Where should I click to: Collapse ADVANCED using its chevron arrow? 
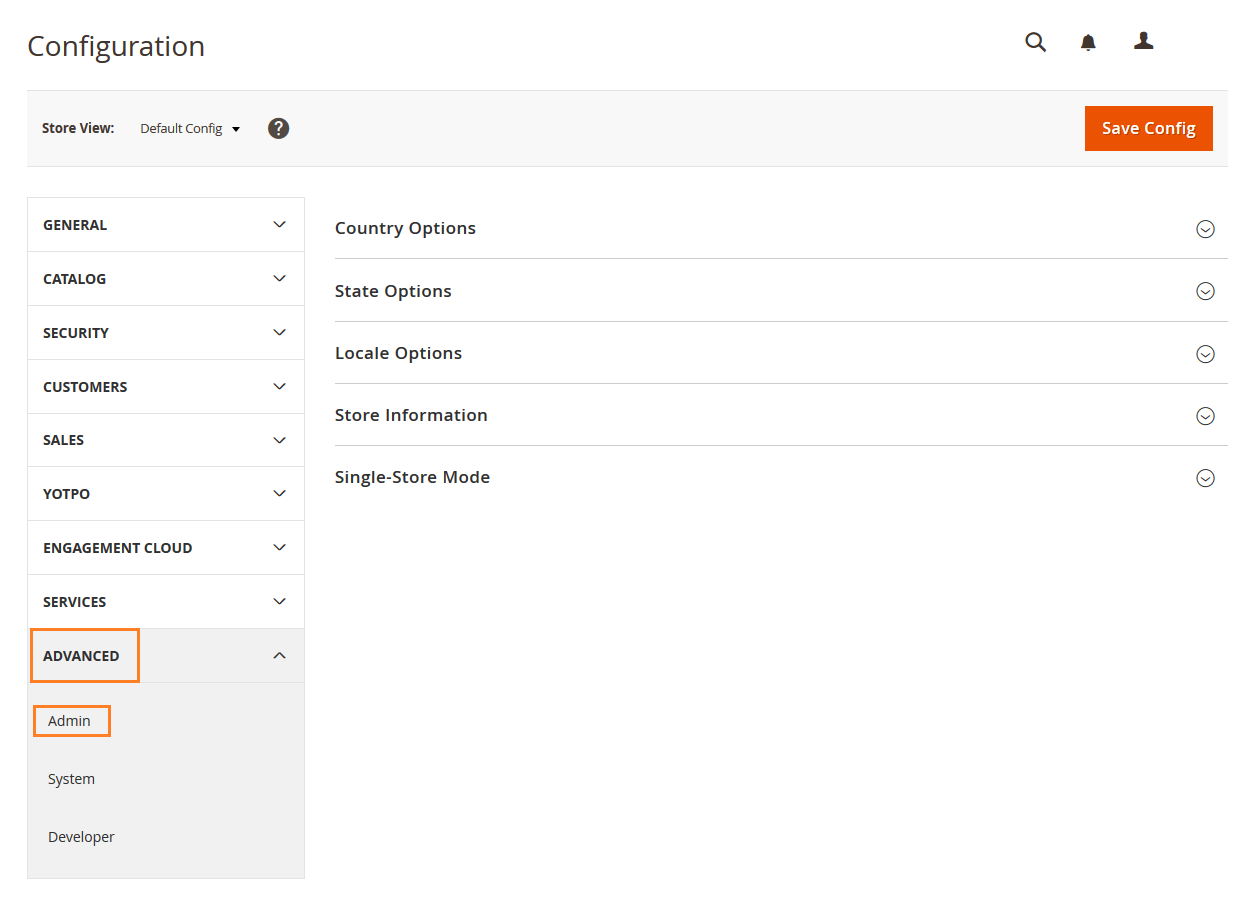[279, 655]
